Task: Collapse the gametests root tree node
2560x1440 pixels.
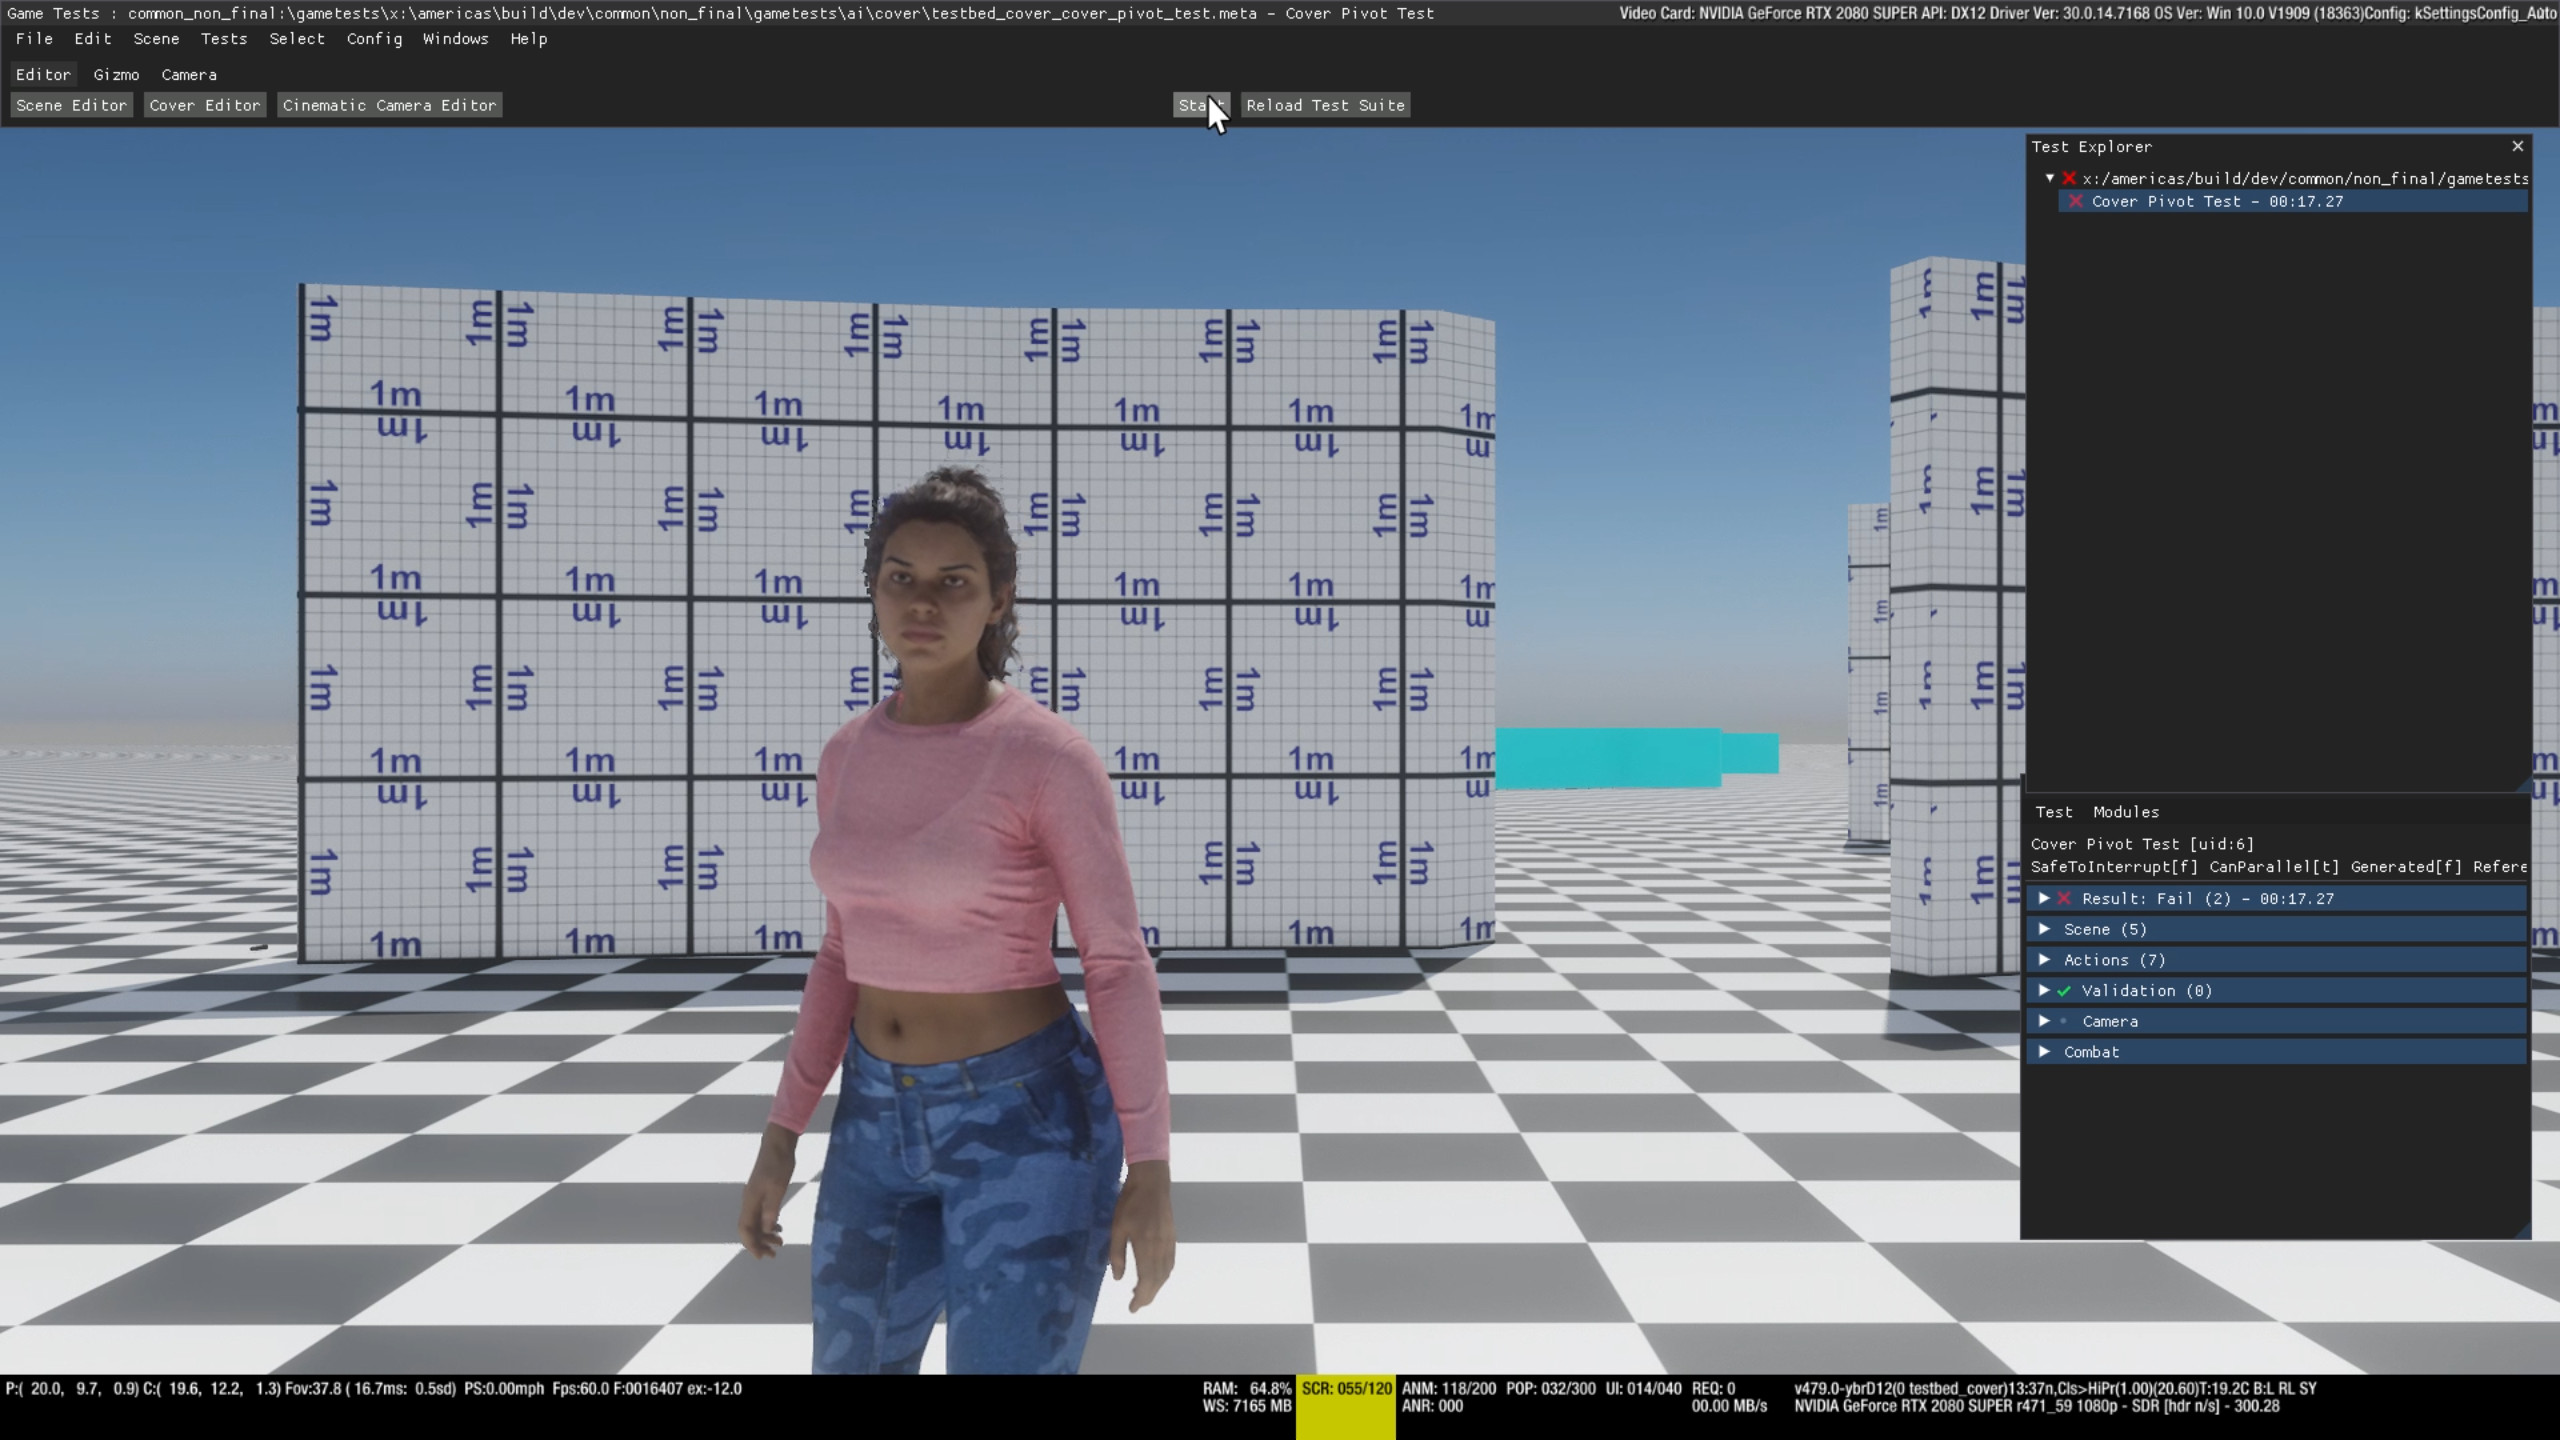Action: coord(2050,178)
